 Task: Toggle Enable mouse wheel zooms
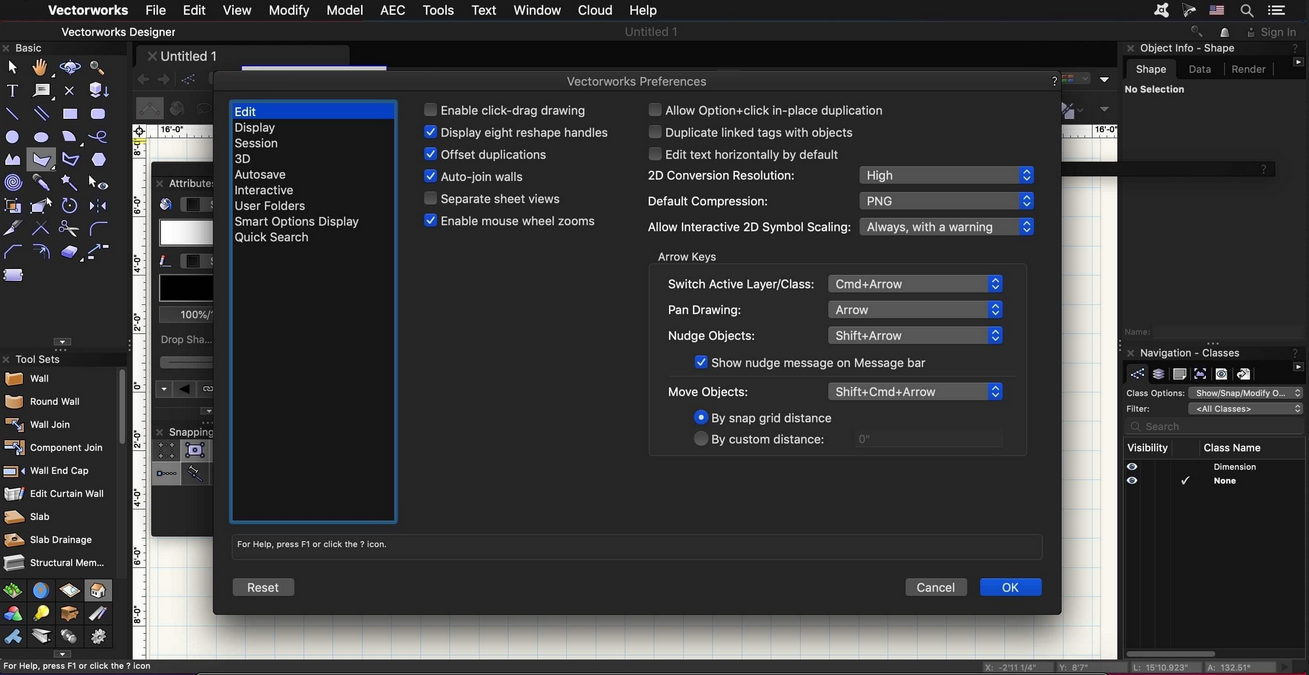[430, 220]
